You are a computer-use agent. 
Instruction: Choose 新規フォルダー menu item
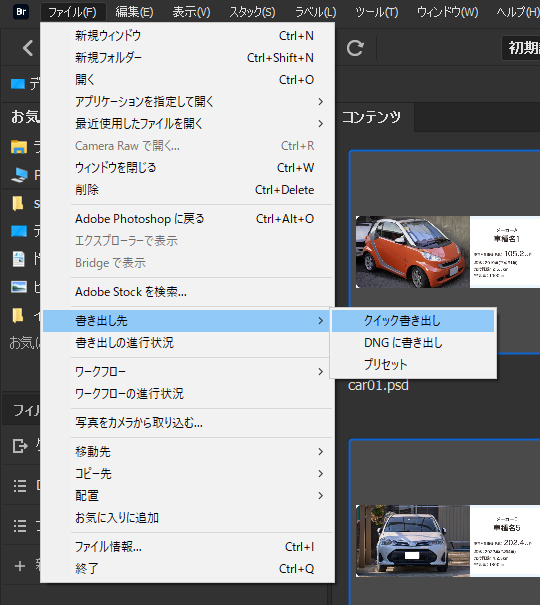click(x=187, y=58)
